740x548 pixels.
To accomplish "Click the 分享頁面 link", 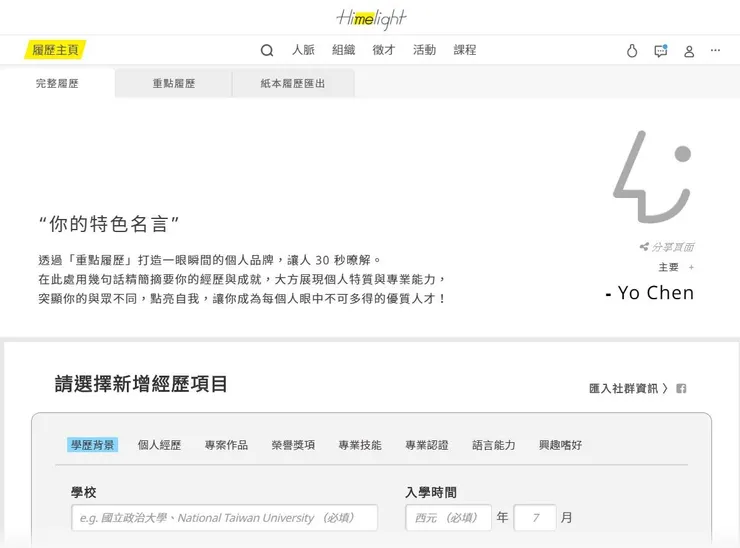I will 673,246.
